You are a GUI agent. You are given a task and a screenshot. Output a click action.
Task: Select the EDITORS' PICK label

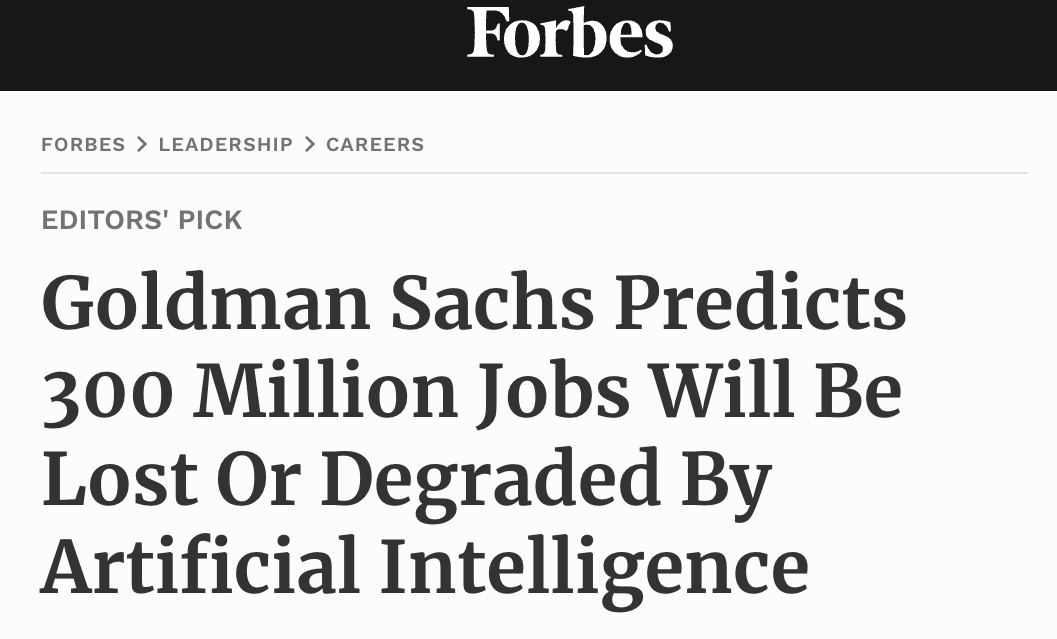pos(142,220)
